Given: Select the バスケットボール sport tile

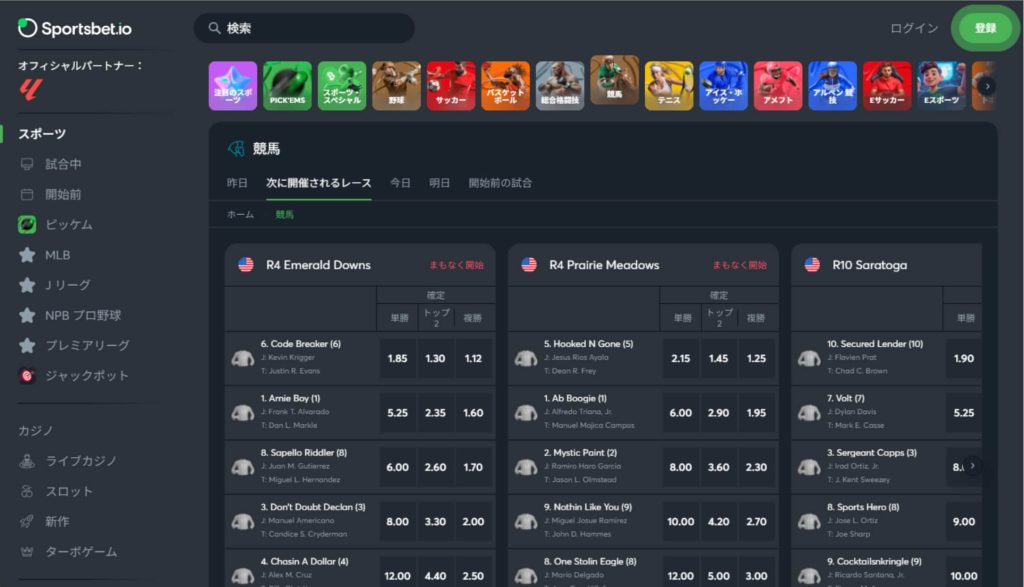Looking at the screenshot, I should tap(505, 86).
